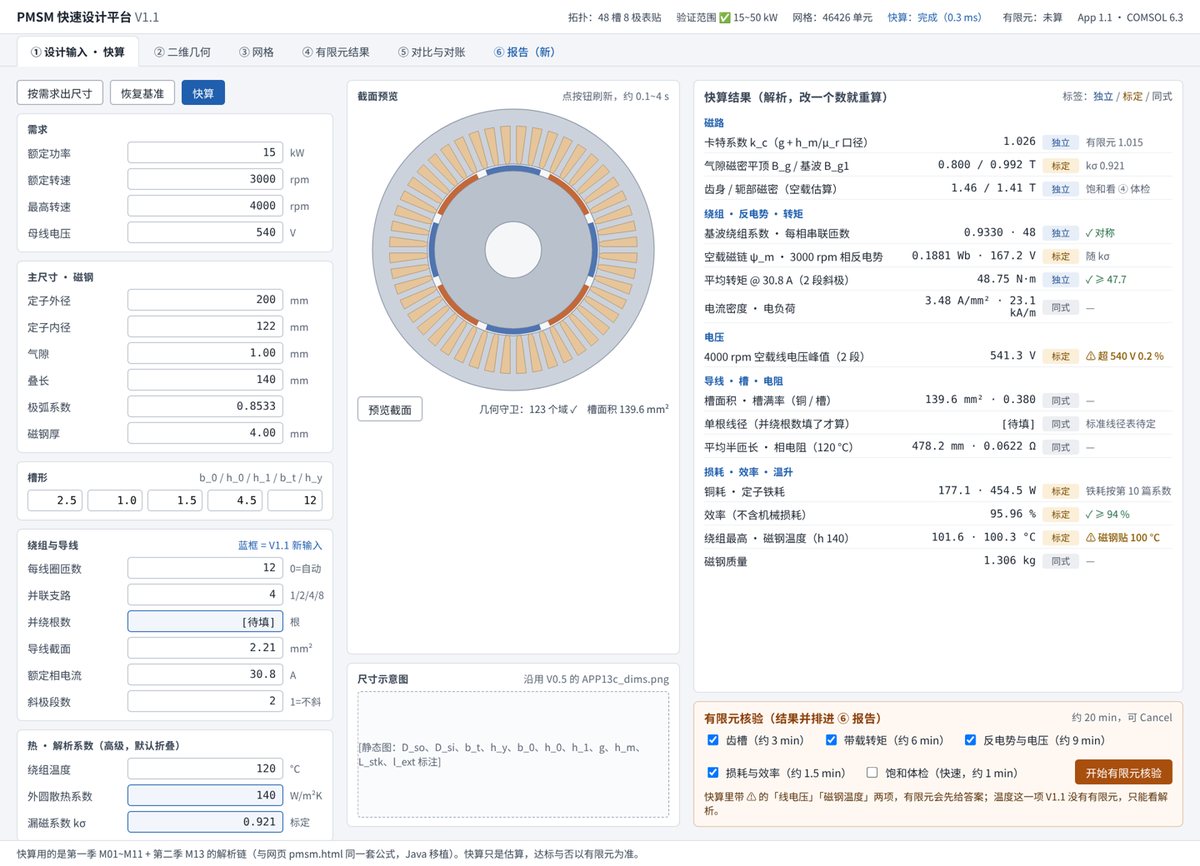1200x866 pixels.
Task: Click the 额定相电流 field 30.8
Action: pyautogui.click(x=206, y=675)
